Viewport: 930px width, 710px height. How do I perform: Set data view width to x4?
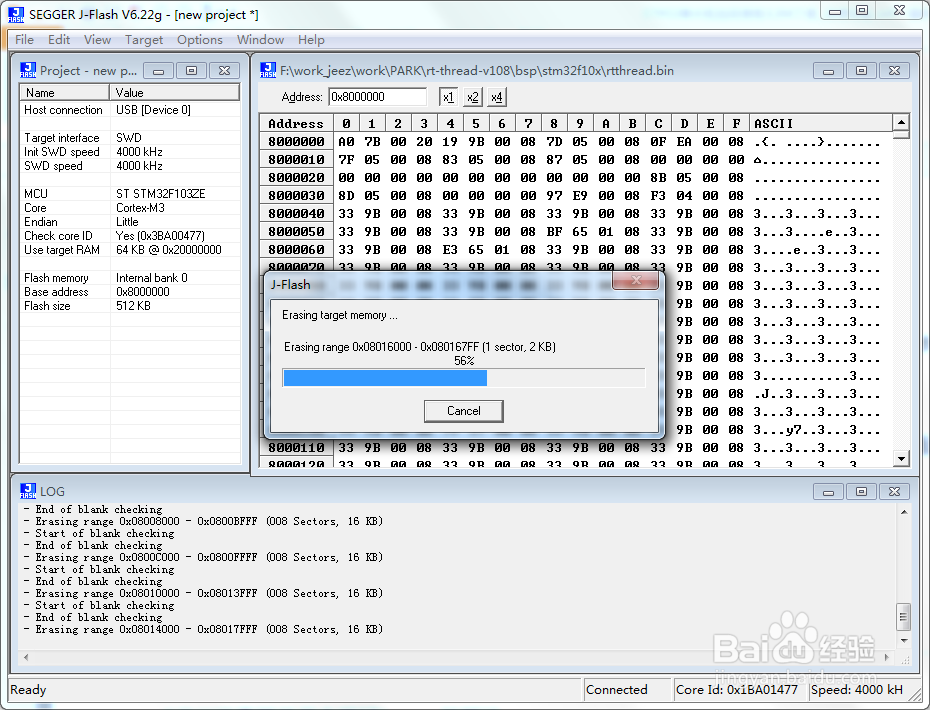(x=497, y=97)
